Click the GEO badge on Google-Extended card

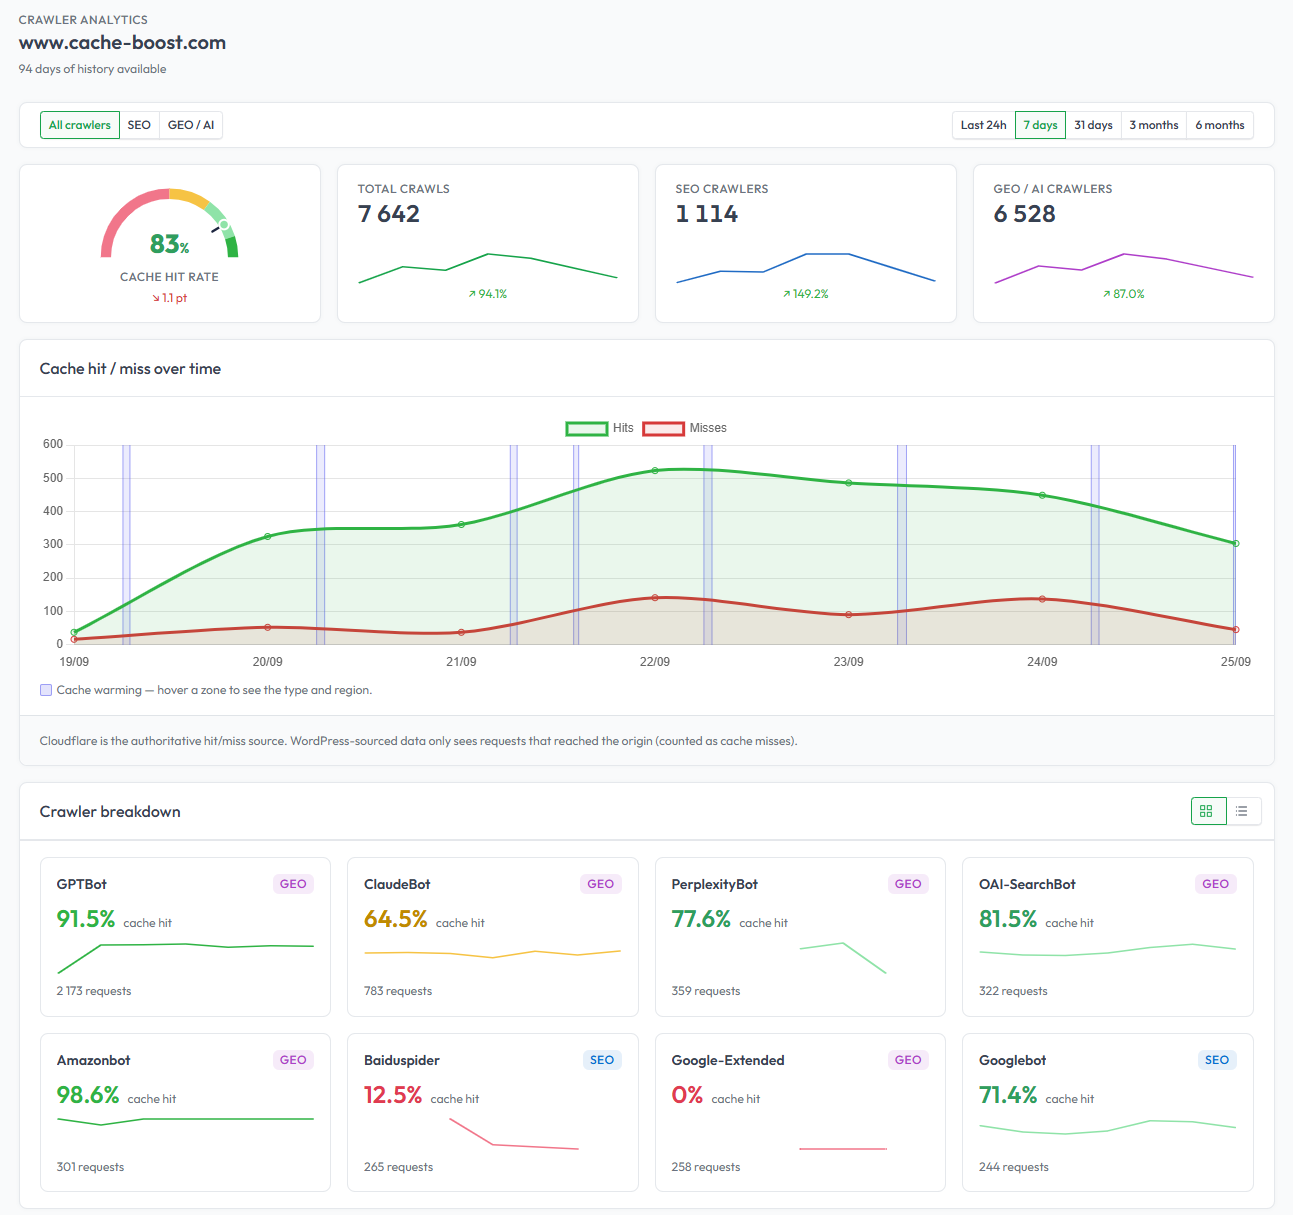(x=908, y=1060)
